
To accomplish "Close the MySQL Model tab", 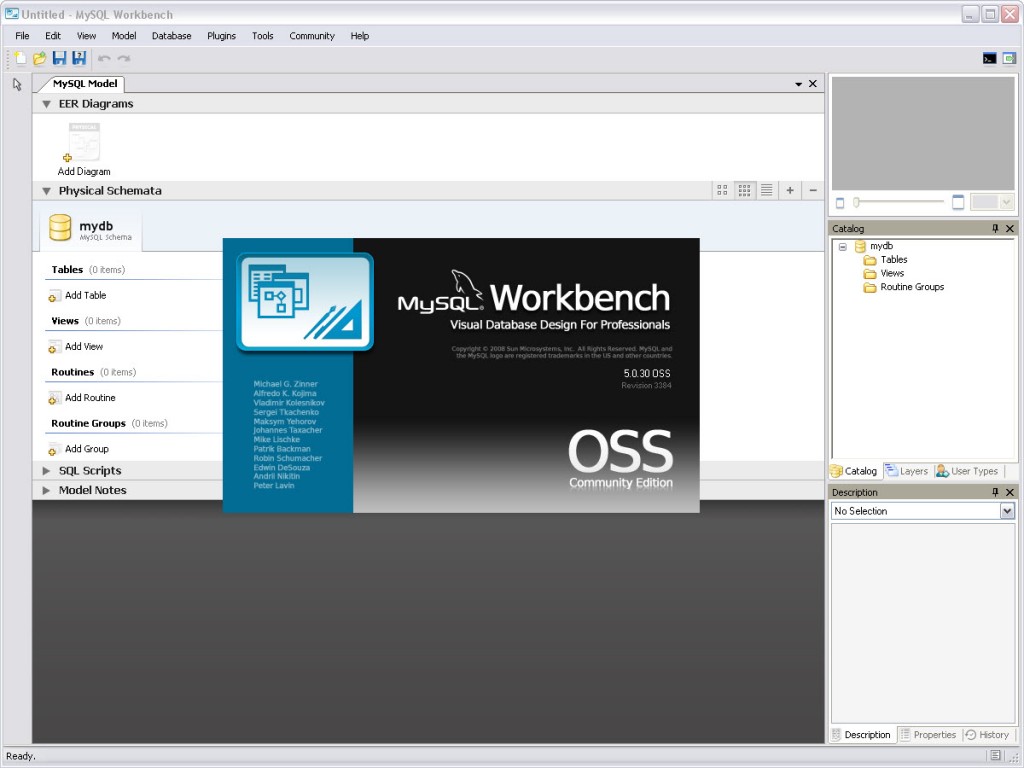I will [813, 84].
